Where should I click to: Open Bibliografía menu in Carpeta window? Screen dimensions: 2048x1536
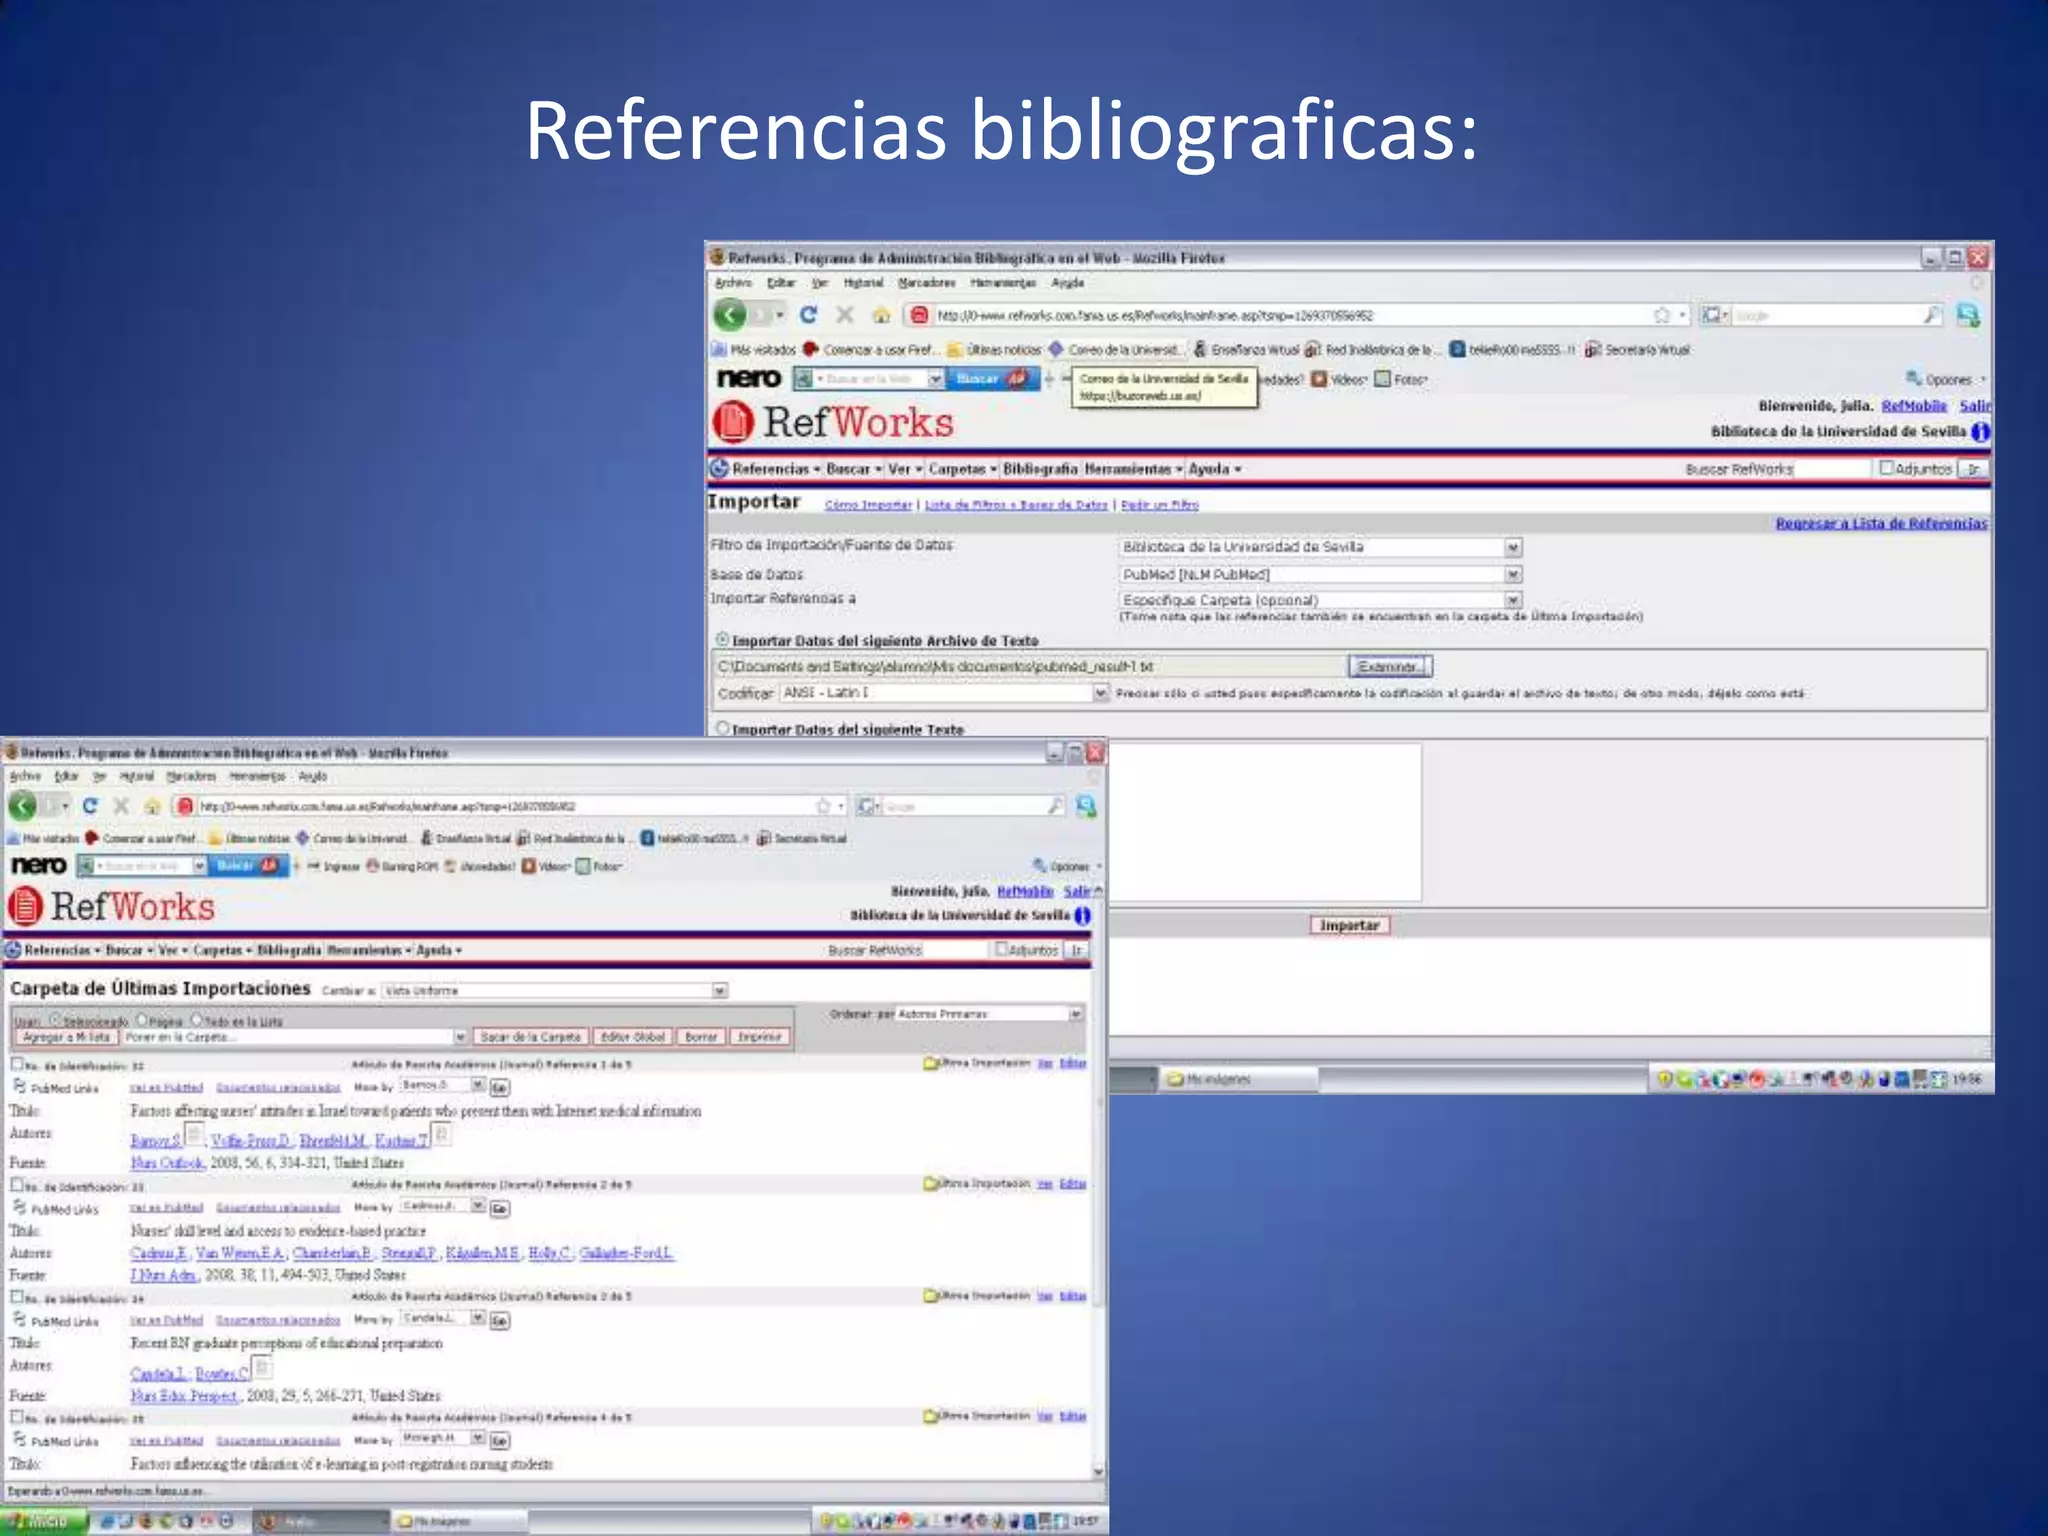click(x=289, y=950)
